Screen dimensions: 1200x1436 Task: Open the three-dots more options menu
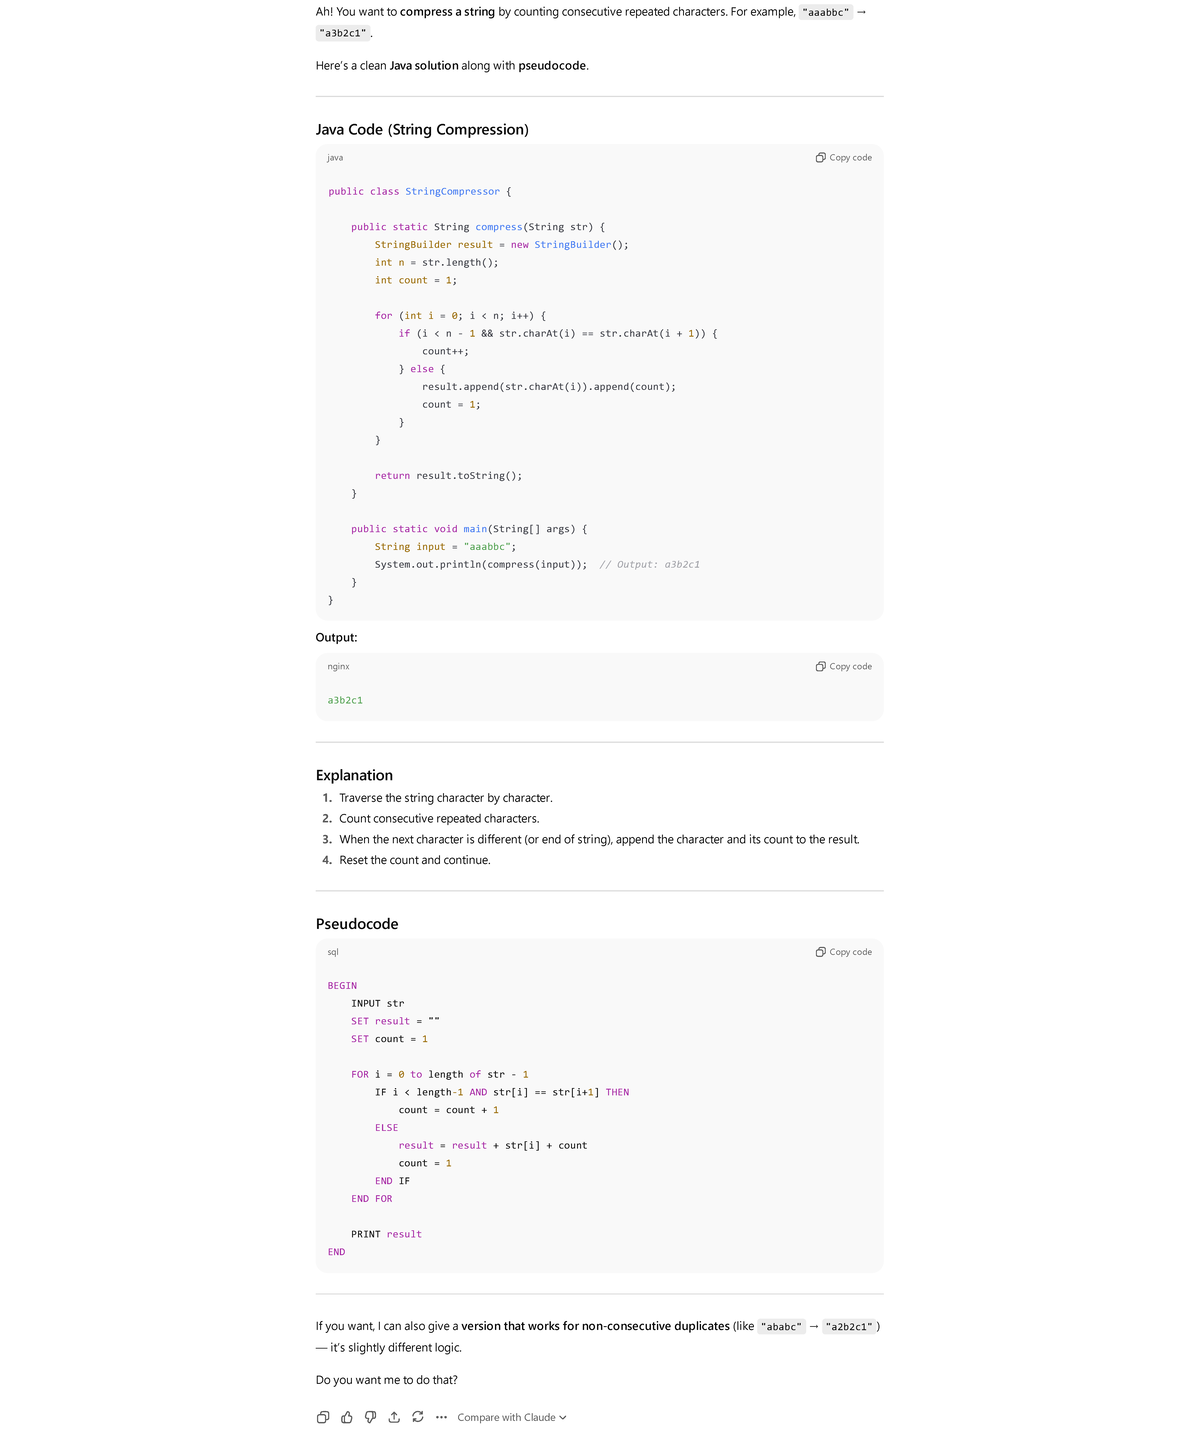point(441,1417)
